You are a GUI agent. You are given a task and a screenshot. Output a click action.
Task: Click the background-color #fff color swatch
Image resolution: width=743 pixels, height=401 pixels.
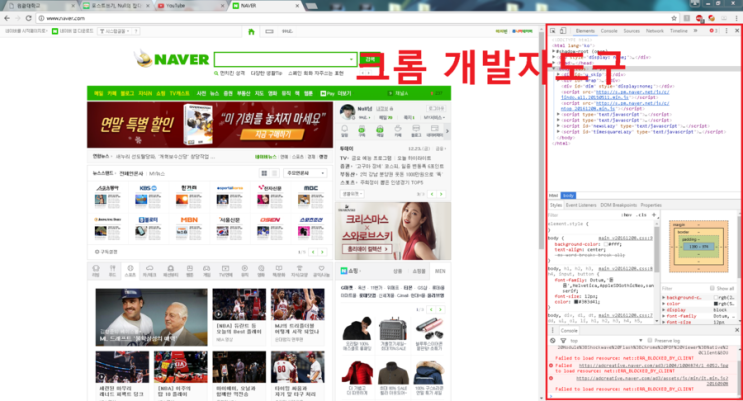pyautogui.click(x=606, y=244)
